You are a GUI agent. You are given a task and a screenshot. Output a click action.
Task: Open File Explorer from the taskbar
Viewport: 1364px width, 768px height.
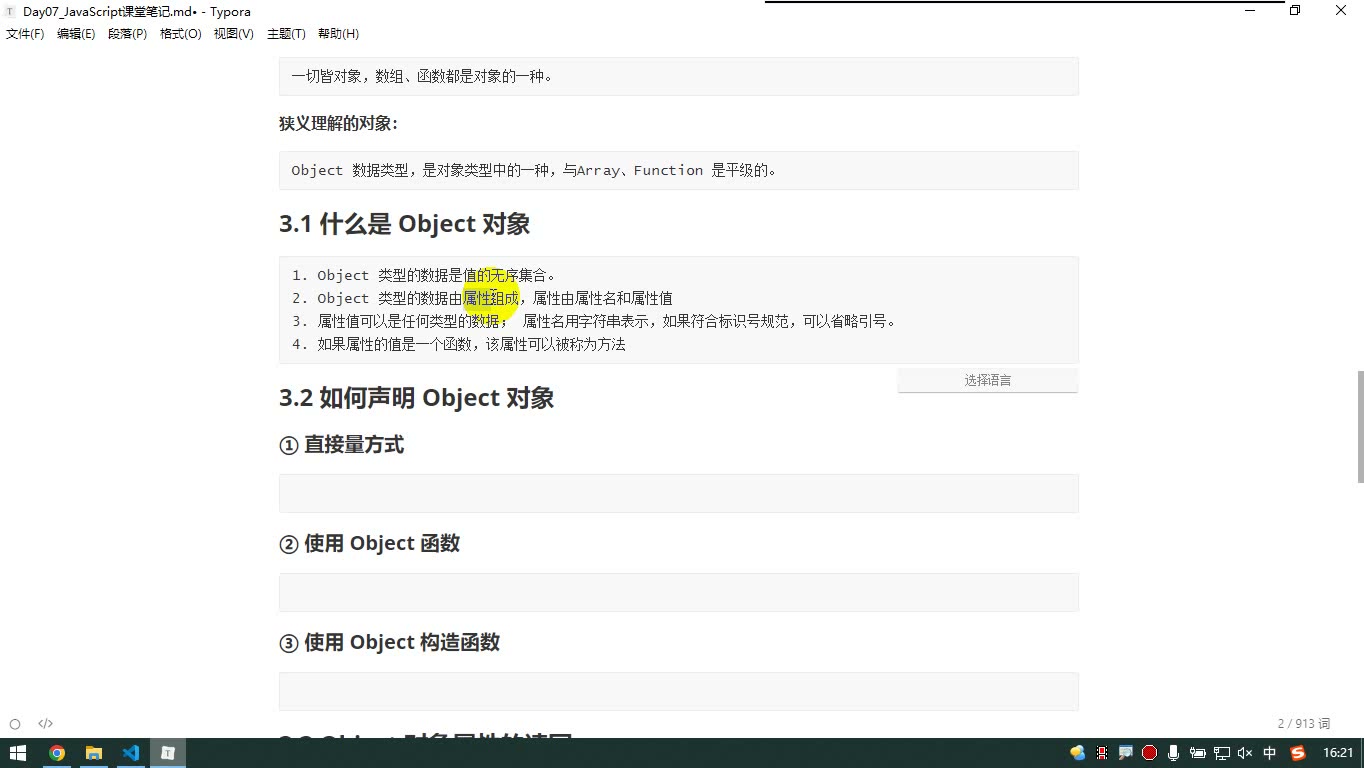tap(94, 753)
